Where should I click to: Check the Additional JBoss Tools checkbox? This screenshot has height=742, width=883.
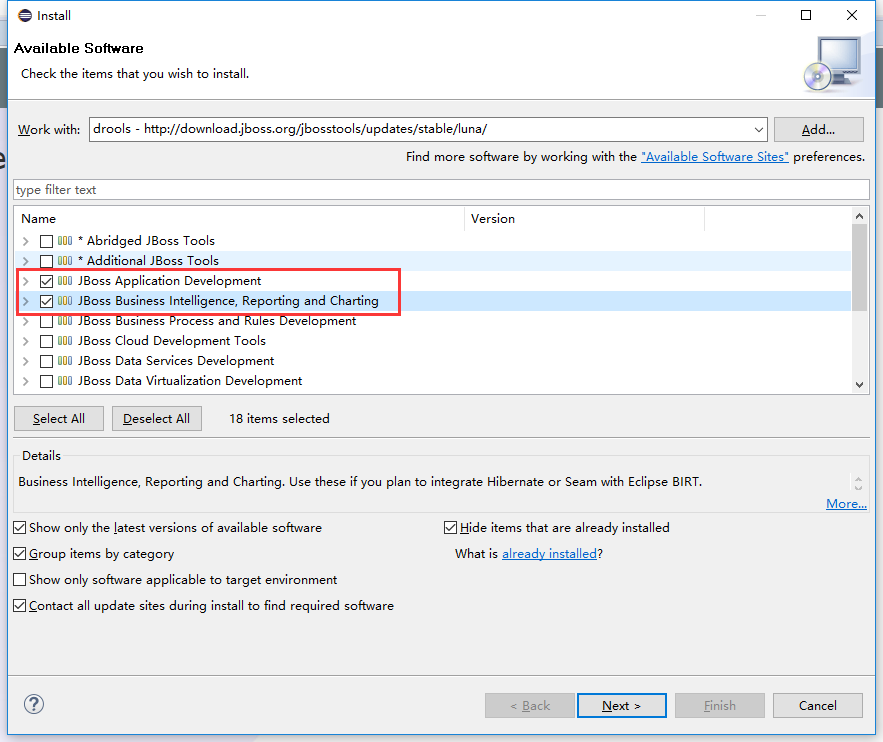[47, 261]
